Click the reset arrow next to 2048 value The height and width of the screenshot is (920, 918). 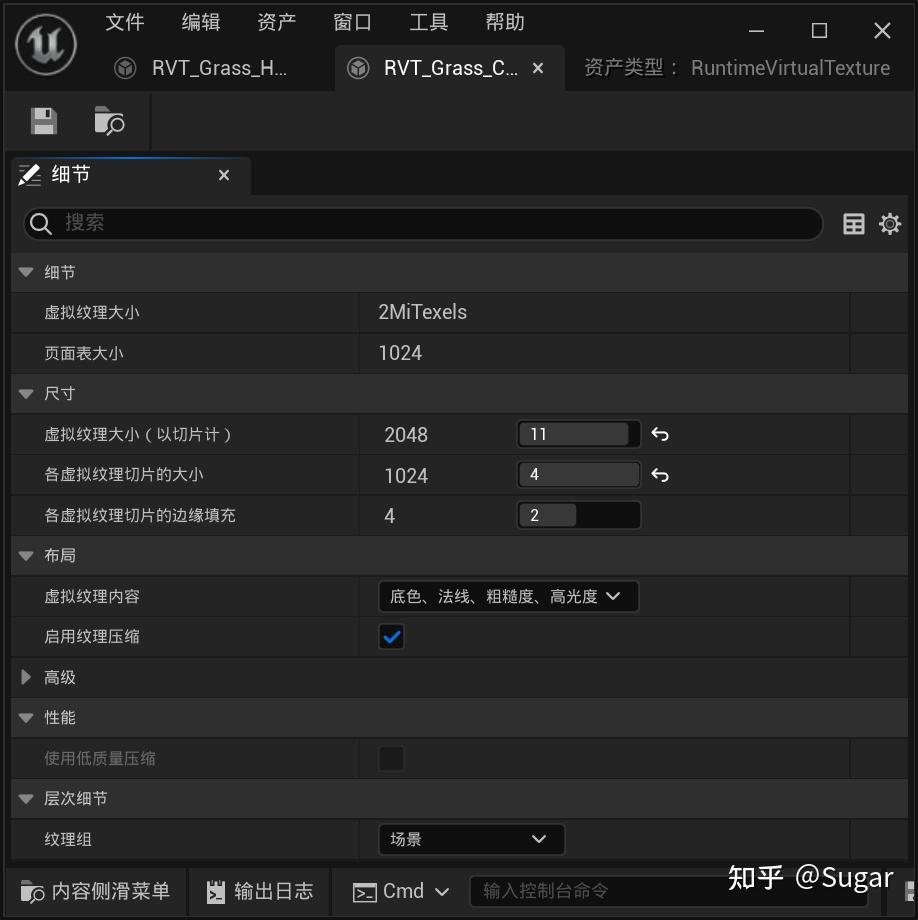pyautogui.click(x=659, y=434)
